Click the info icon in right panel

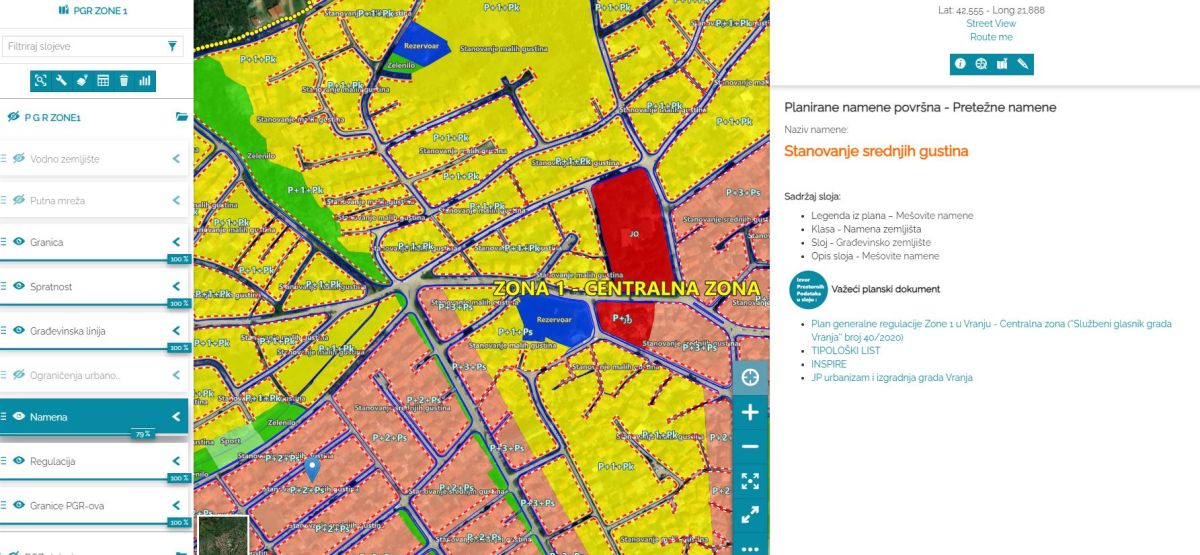960,64
